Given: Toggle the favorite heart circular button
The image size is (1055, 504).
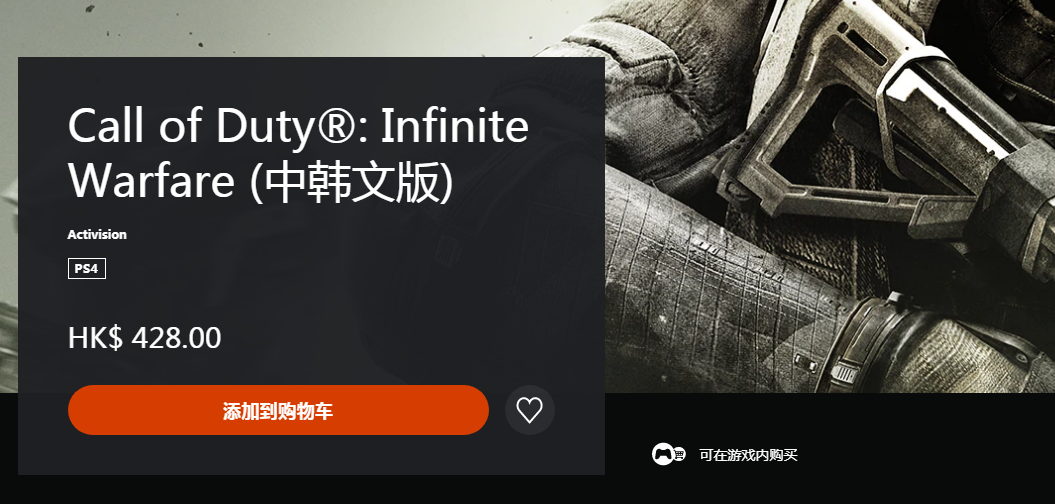Looking at the screenshot, I should click(530, 410).
